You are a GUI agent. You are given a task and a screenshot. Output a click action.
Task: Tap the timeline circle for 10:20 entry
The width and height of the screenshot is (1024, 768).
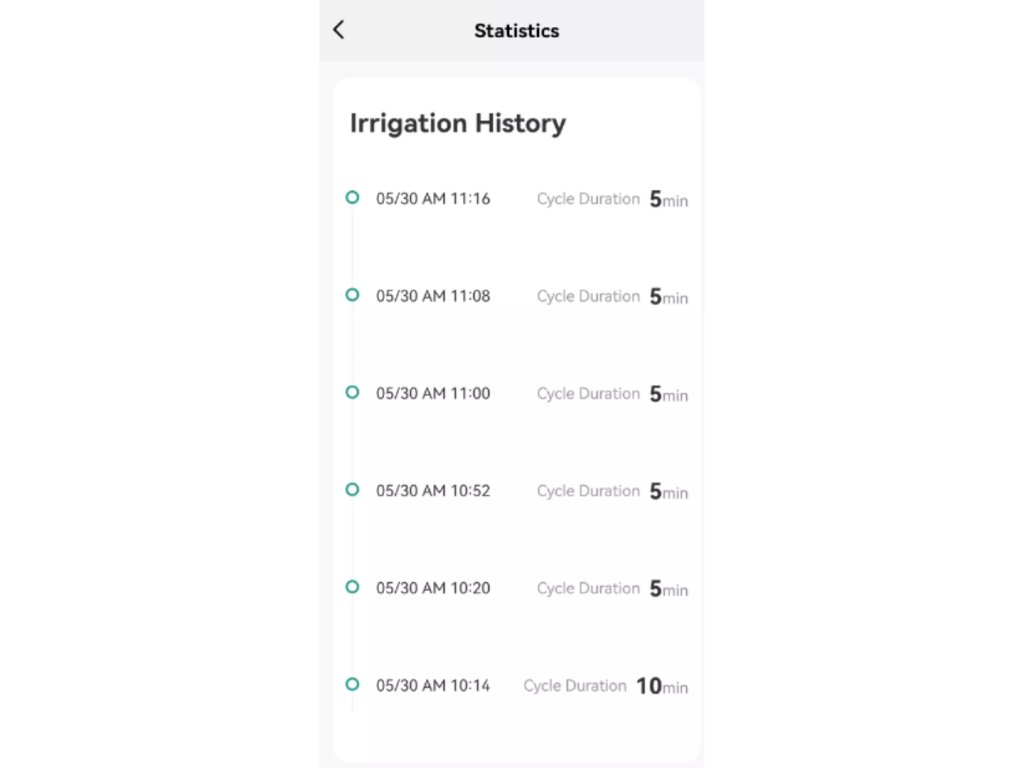[x=352, y=587]
